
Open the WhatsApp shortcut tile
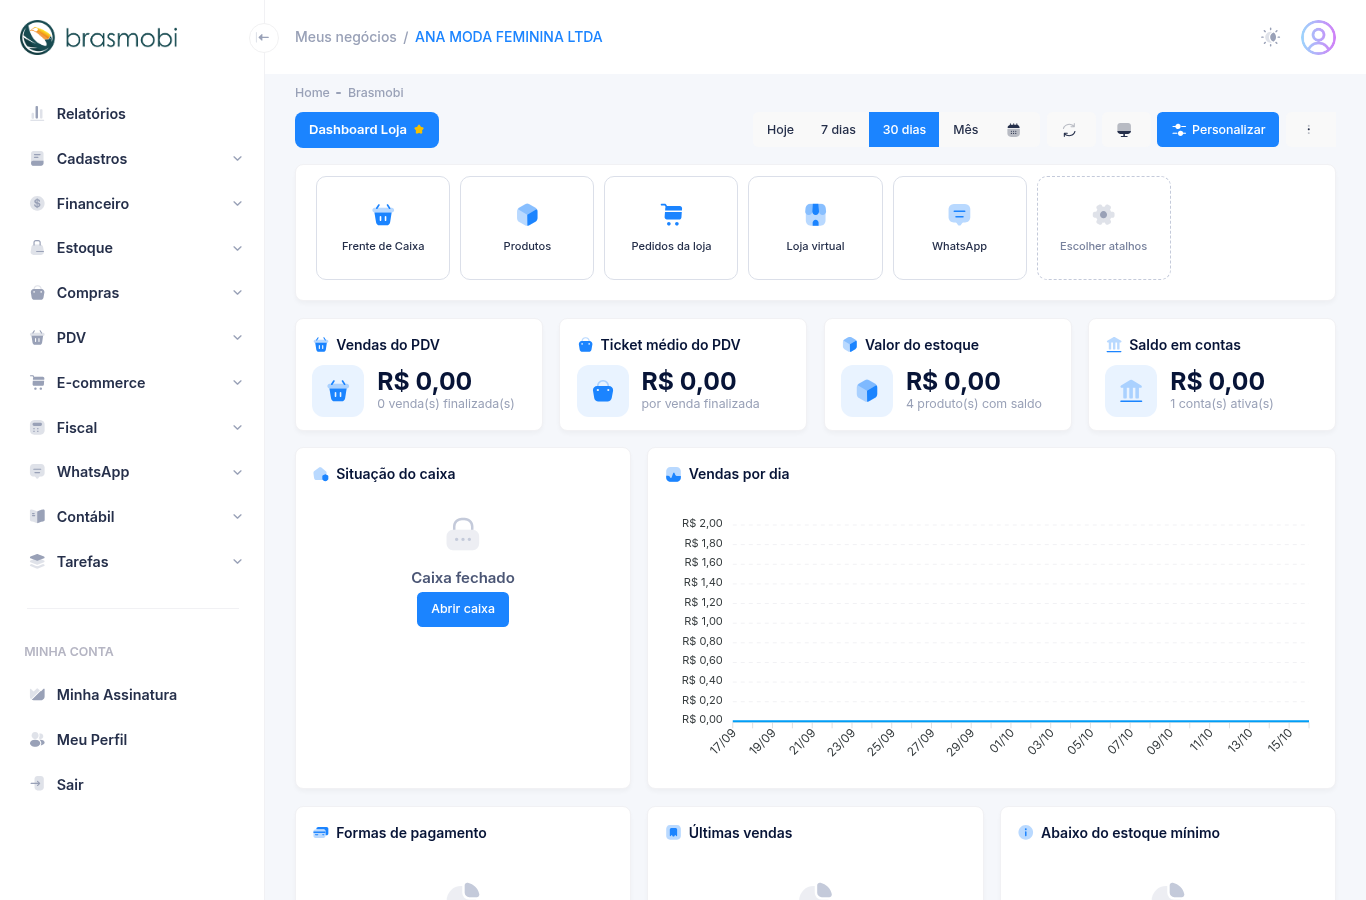(959, 228)
